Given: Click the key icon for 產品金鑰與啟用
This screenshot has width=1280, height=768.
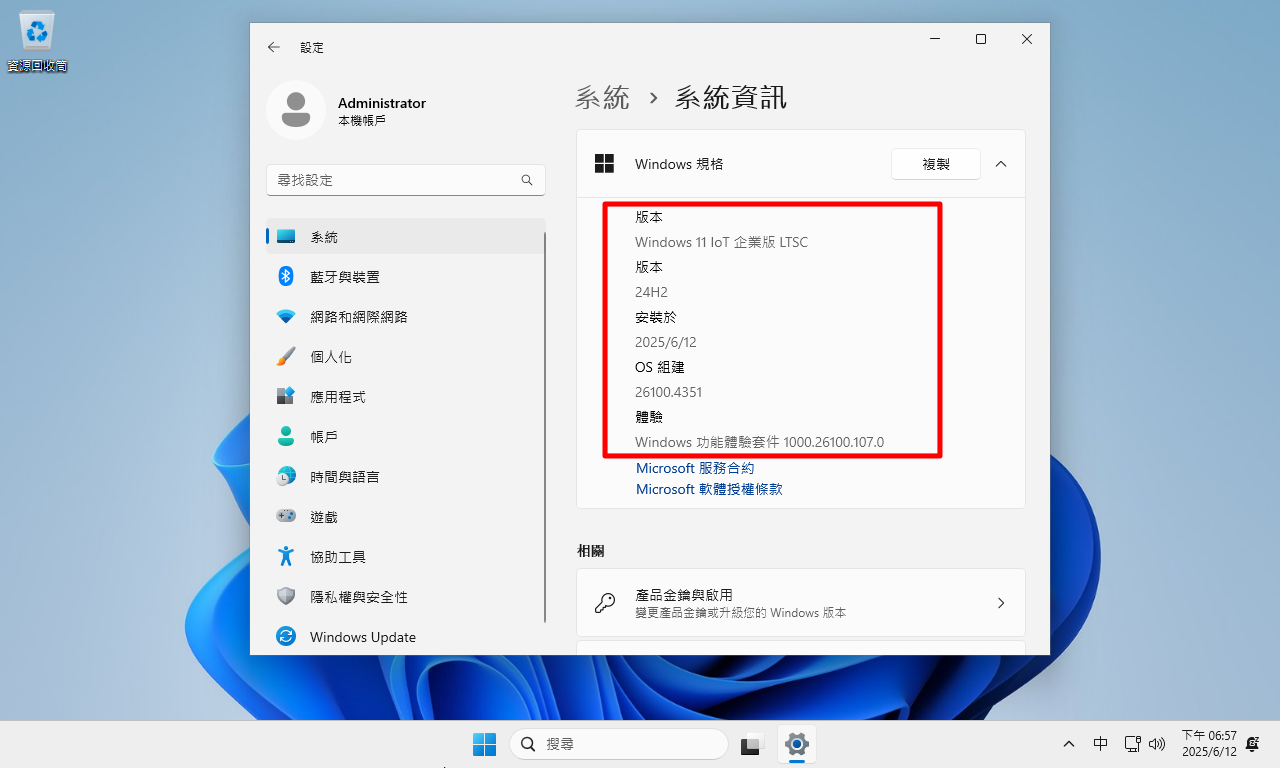Looking at the screenshot, I should coord(605,603).
